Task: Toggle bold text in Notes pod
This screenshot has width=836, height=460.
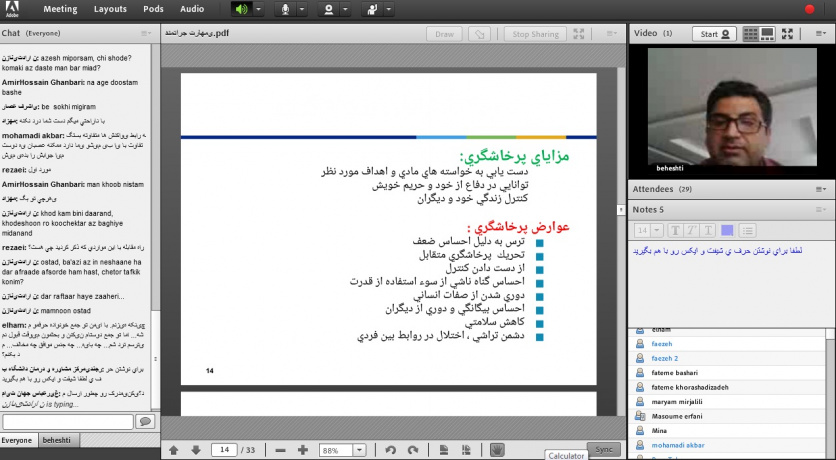Action: pyautogui.click(x=675, y=230)
